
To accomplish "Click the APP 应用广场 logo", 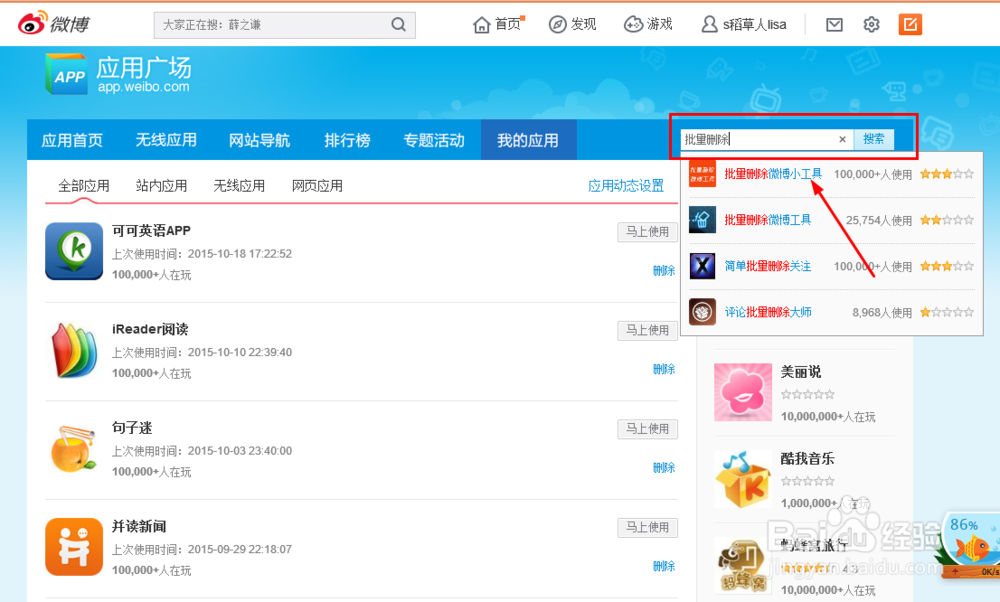I will 118,75.
